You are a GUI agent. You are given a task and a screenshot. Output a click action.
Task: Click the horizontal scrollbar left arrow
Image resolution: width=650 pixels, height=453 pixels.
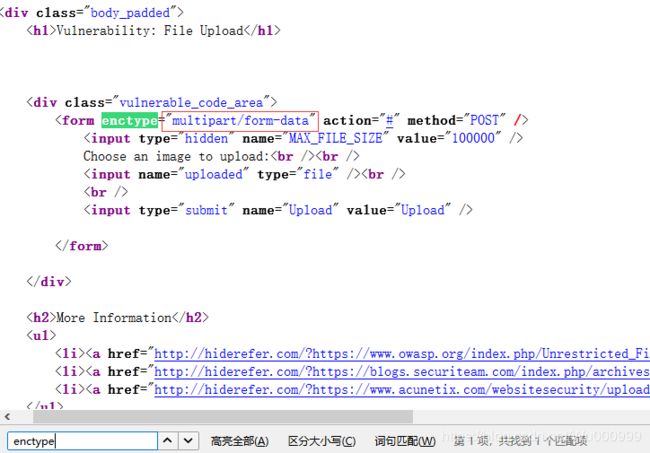7,417
